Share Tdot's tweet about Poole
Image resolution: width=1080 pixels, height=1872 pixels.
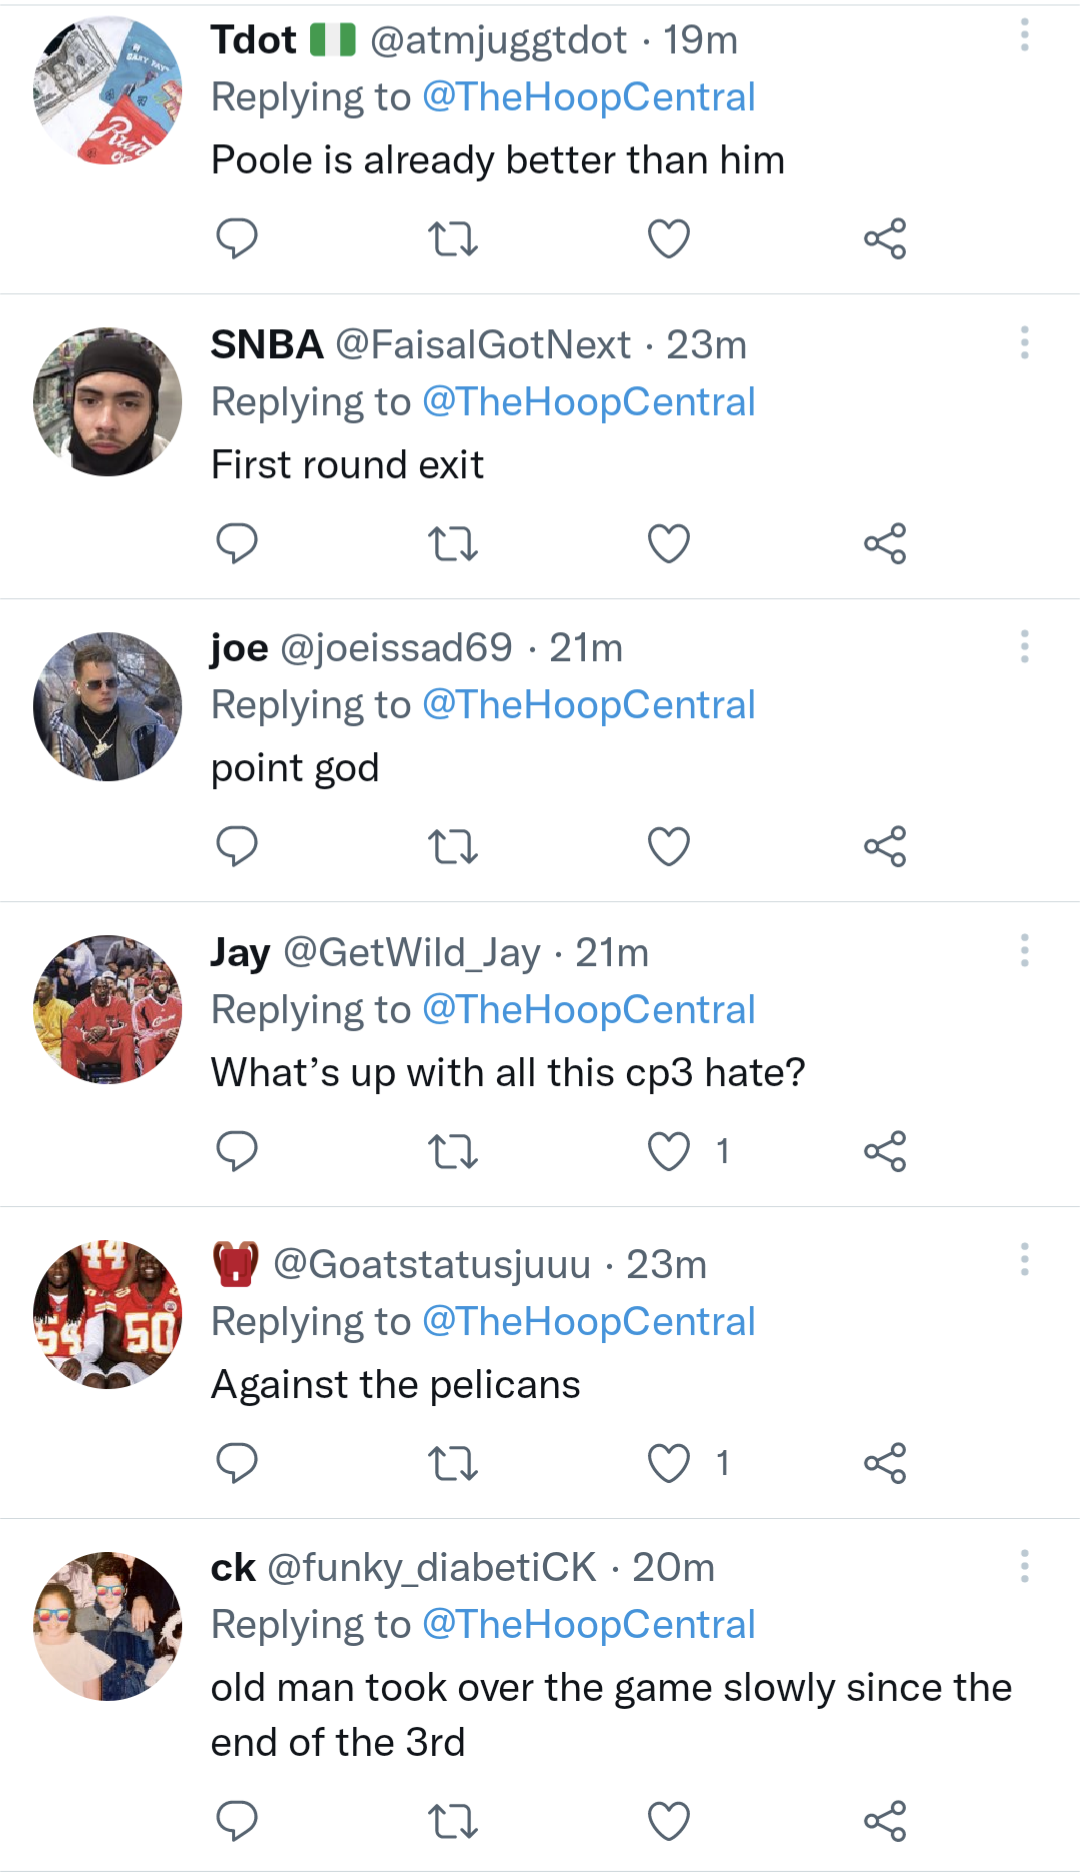point(885,239)
